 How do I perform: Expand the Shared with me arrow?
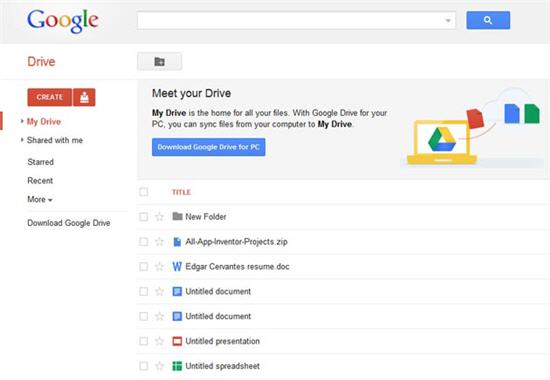coord(22,140)
